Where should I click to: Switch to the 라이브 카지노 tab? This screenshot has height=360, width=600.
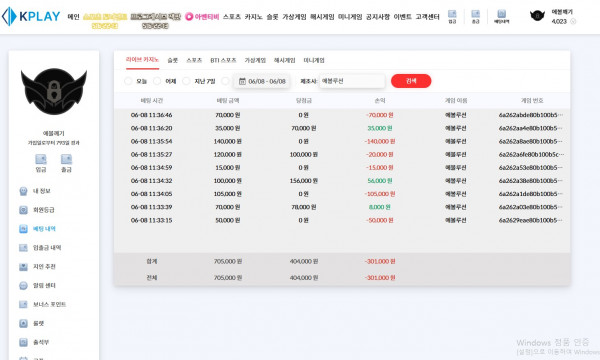142,60
